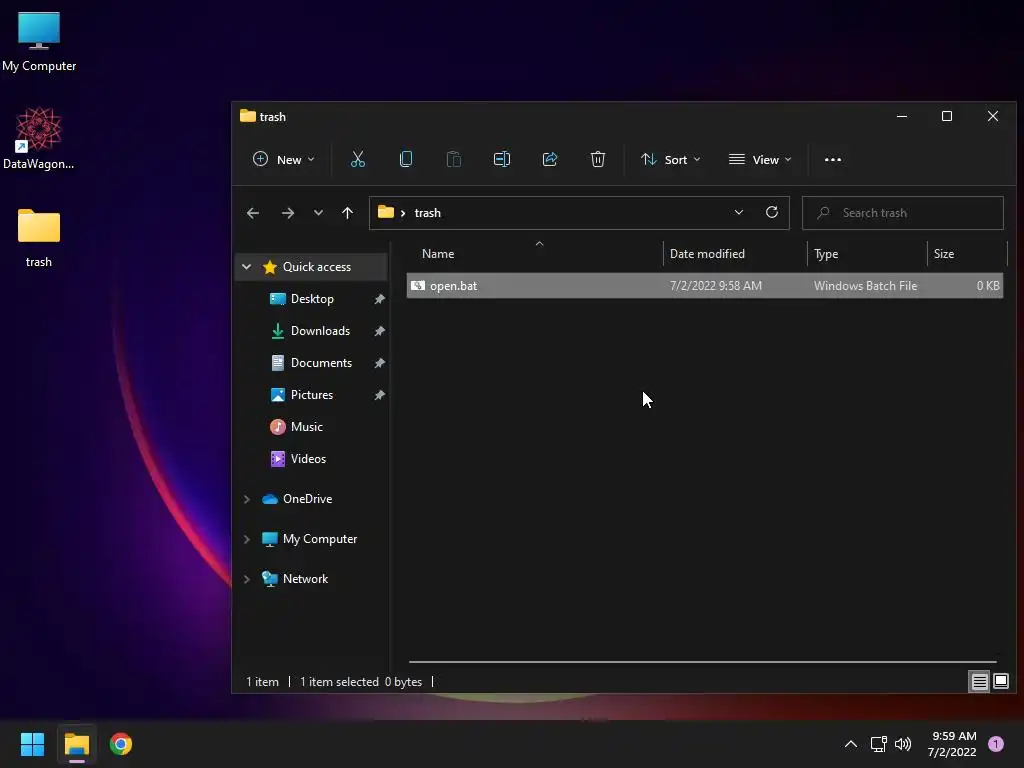The width and height of the screenshot is (1024, 768).
Task: Open Start menu from taskbar
Action: pyautogui.click(x=32, y=744)
